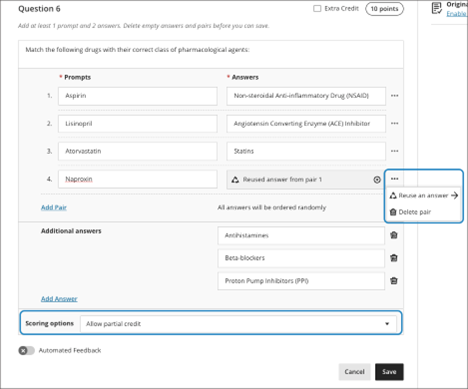
Task: Click the original content icon at top right
Action: (437, 8)
